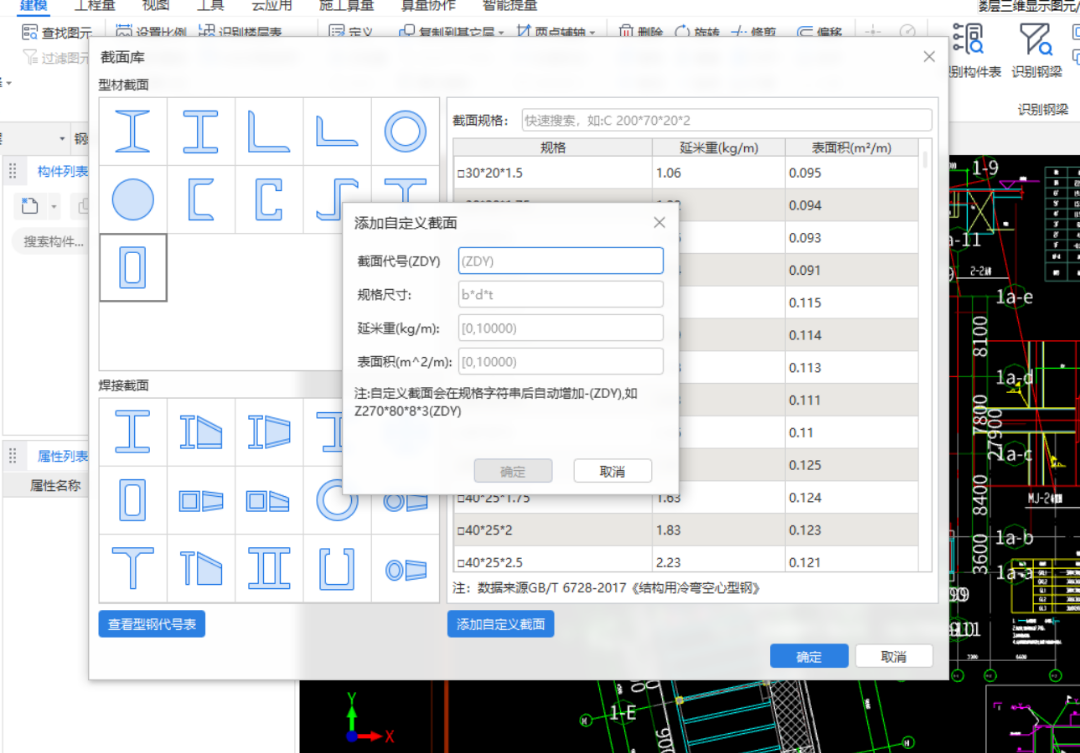Select the welded T-shaped section

[x=132, y=569]
